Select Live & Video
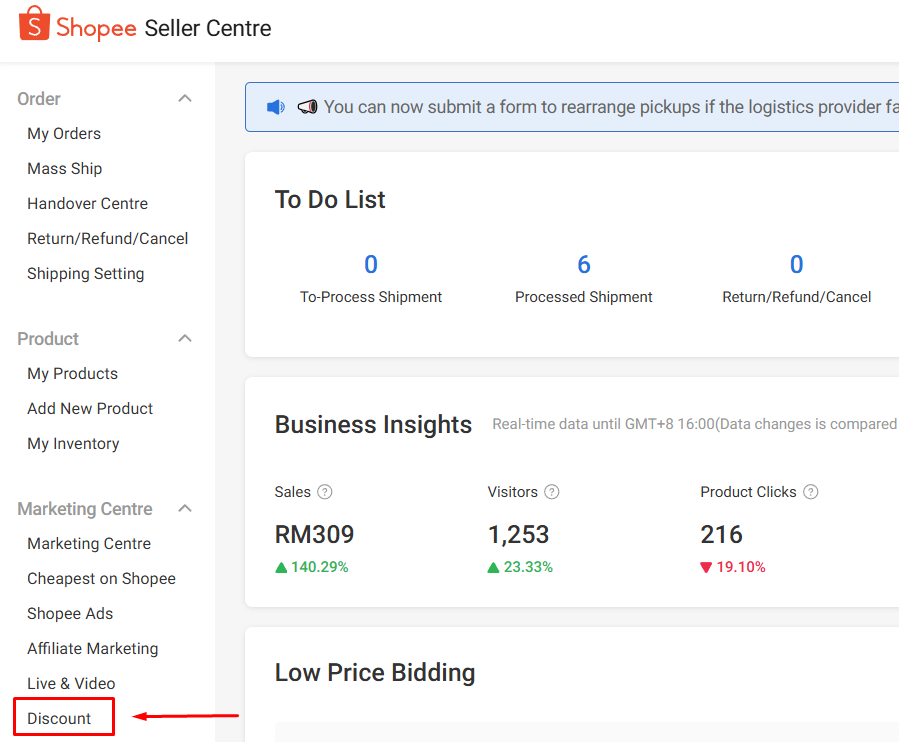 pos(71,683)
